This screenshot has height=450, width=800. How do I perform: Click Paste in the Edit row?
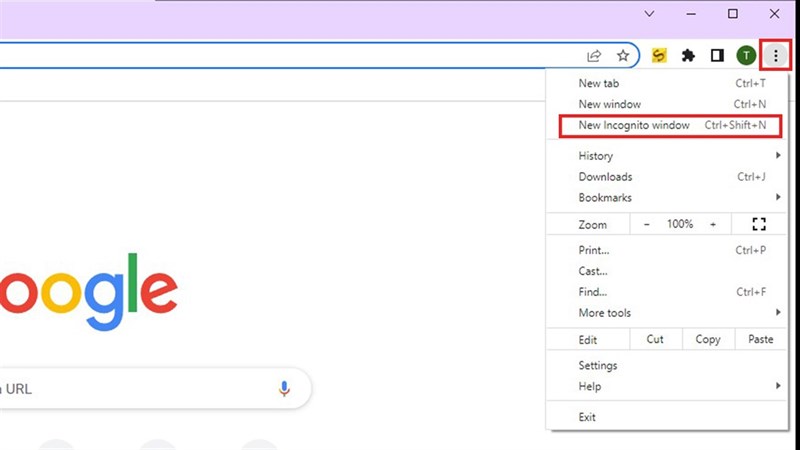click(760, 339)
